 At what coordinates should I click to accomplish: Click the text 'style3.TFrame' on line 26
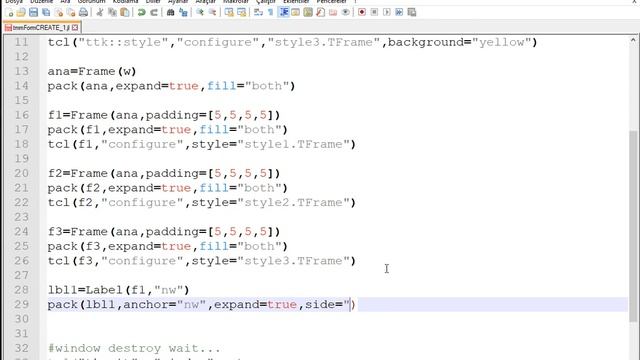(293, 261)
